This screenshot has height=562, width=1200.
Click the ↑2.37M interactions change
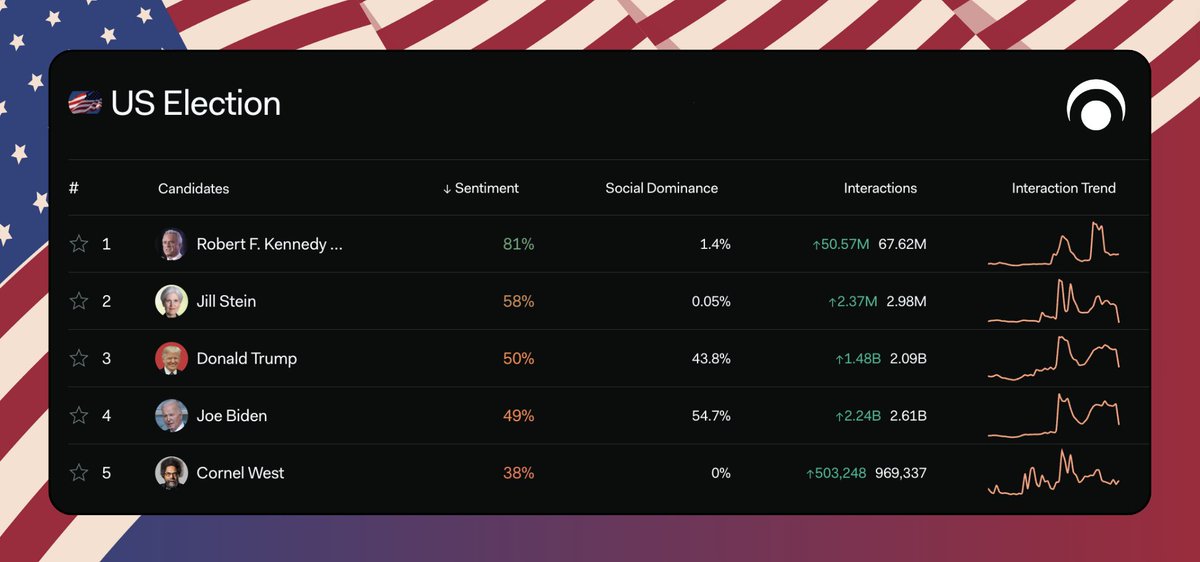click(852, 301)
